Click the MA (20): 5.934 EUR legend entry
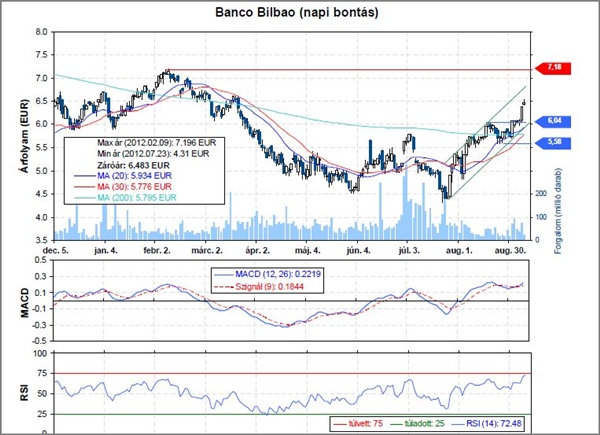Screen dimensions: 600x435 (122, 176)
